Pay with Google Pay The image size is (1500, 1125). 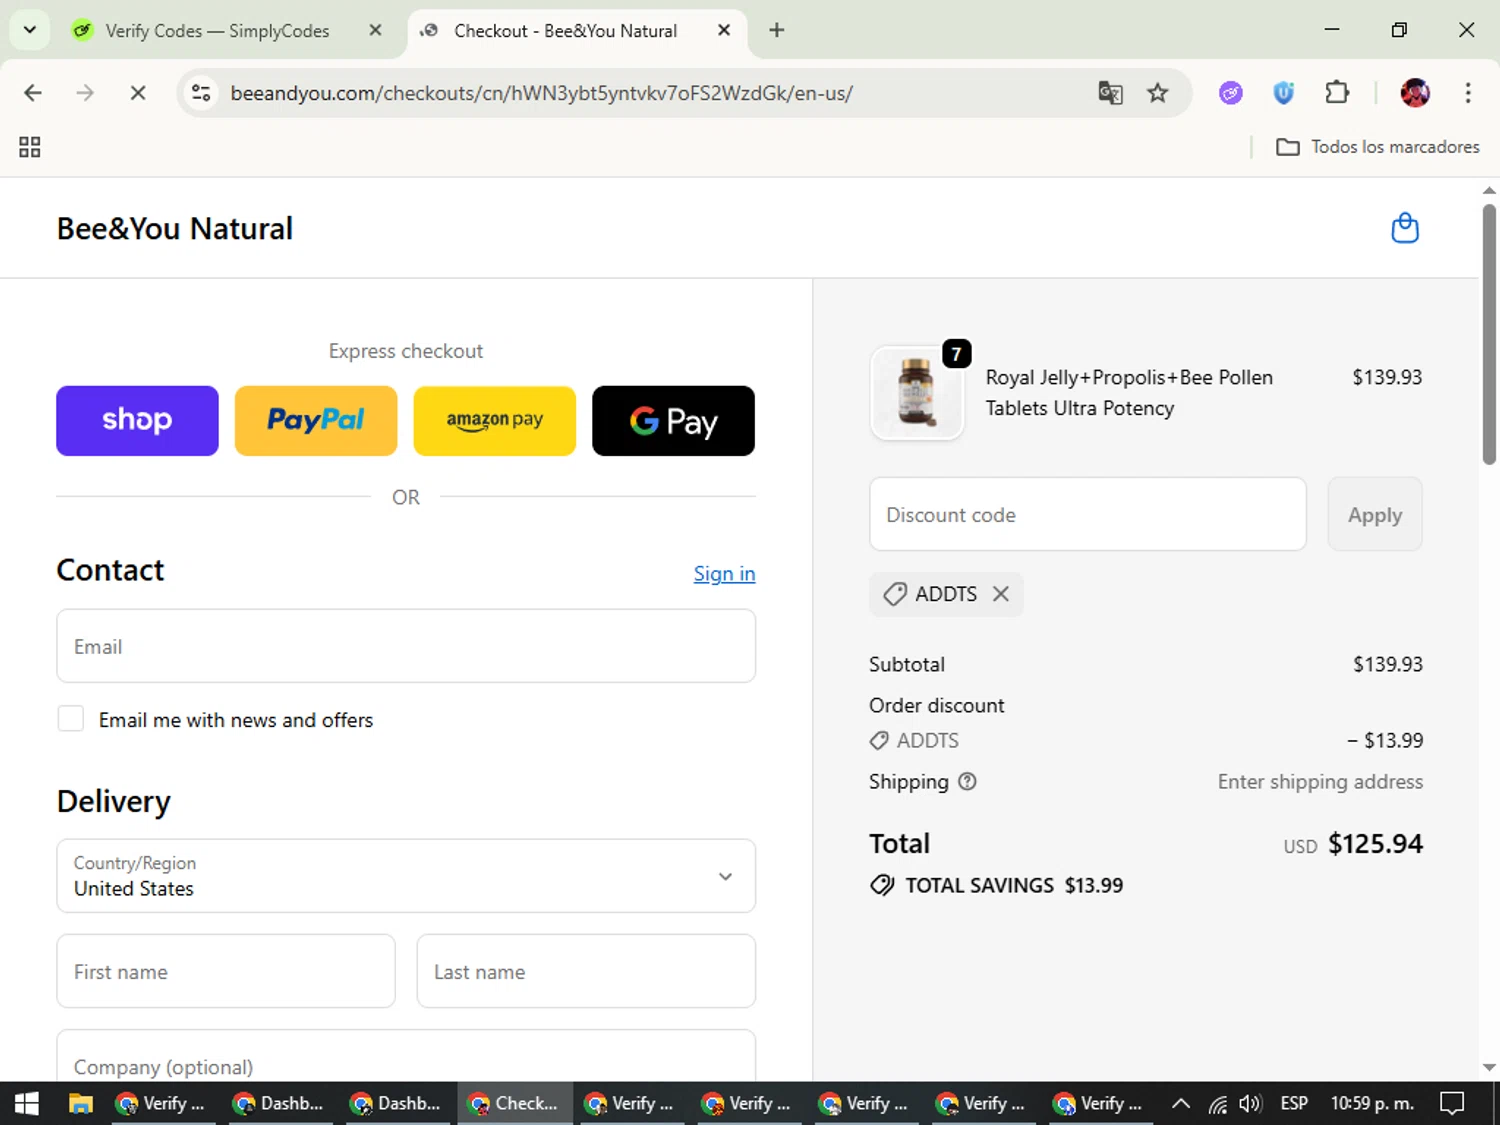pyautogui.click(x=673, y=421)
